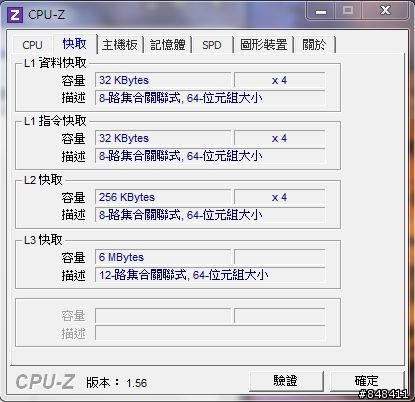Viewport: 415px width, 402px height.
Task: Click L3 快取 capacity field 6 MBytes
Action: (x=163, y=257)
